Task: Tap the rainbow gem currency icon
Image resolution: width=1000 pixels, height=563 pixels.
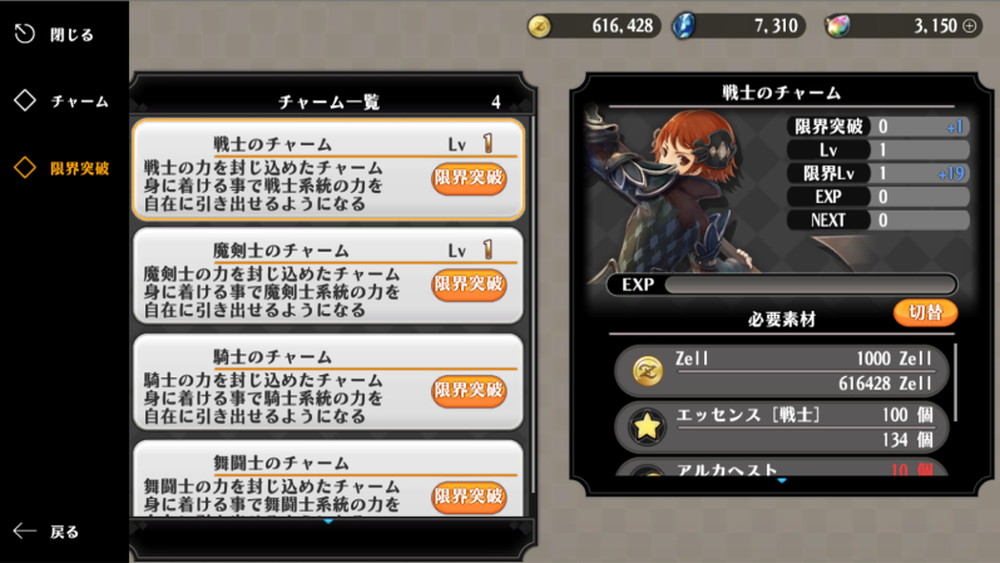Action: point(837,26)
